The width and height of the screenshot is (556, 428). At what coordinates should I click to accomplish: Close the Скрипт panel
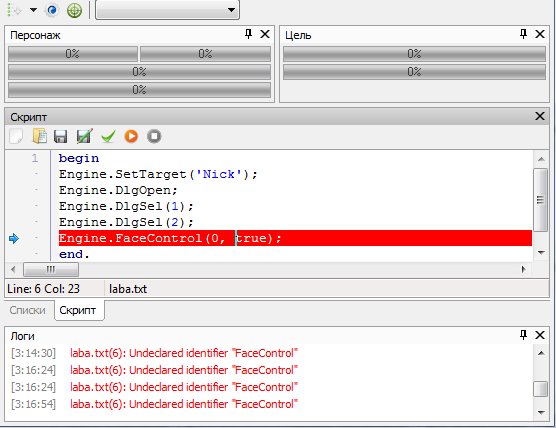[x=540, y=116]
